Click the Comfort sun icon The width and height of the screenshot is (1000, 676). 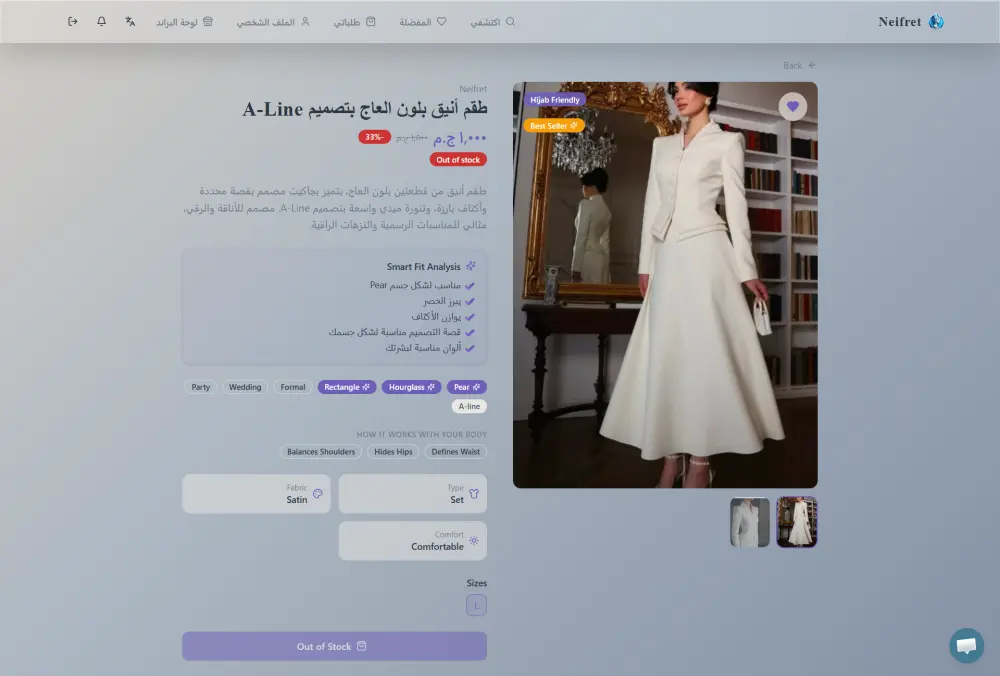tap(474, 541)
